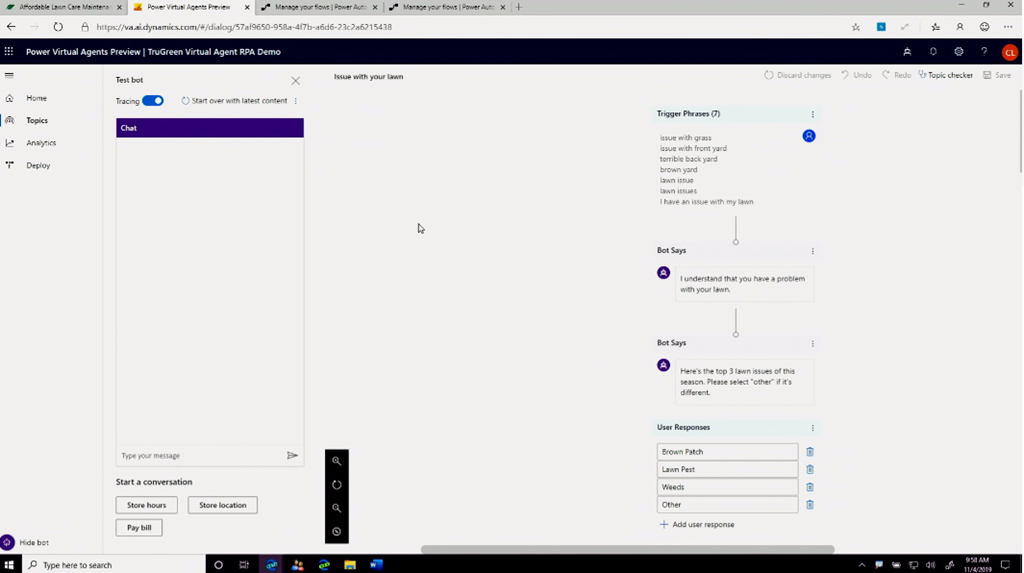Open a new browser tab
The width and height of the screenshot is (1024, 573).
(519, 7)
